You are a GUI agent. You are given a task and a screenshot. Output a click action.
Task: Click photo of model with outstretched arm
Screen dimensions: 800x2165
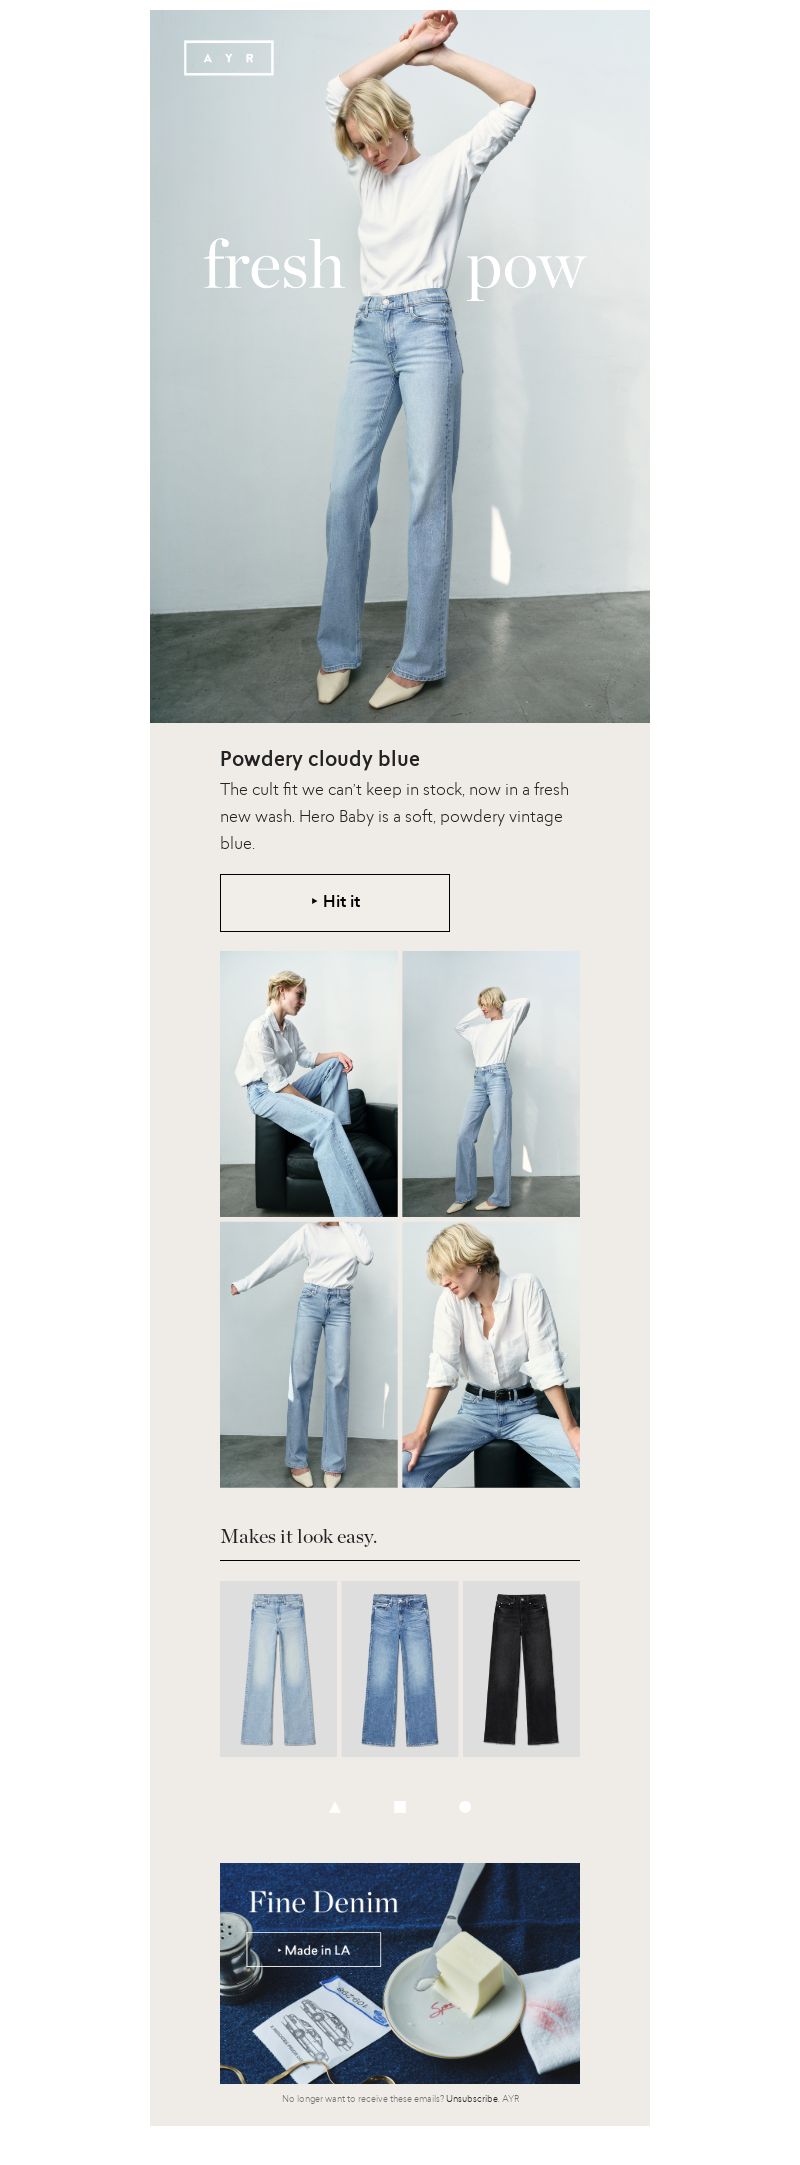309,1354
